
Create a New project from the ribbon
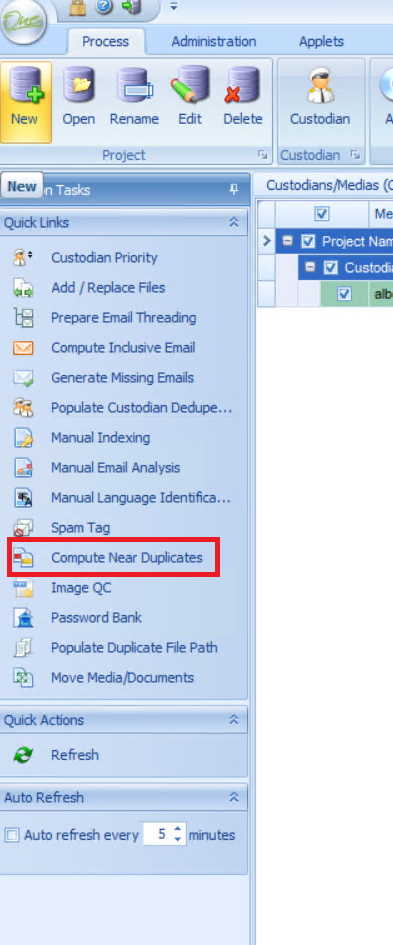[x=25, y=102]
